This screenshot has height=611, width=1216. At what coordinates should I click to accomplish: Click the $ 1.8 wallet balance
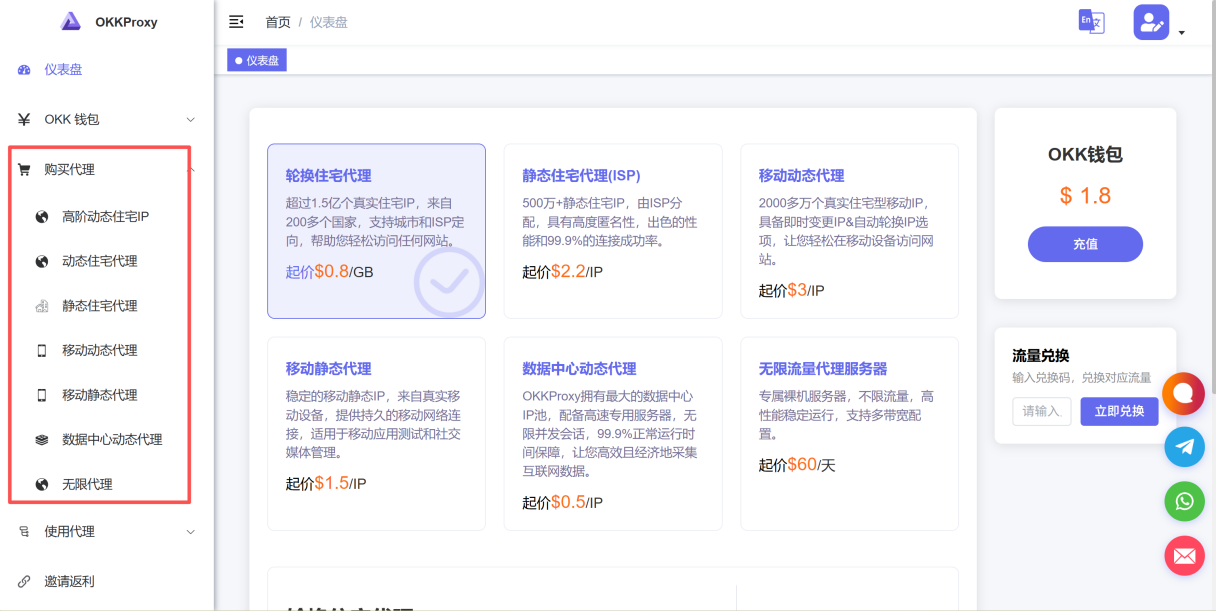click(1085, 196)
